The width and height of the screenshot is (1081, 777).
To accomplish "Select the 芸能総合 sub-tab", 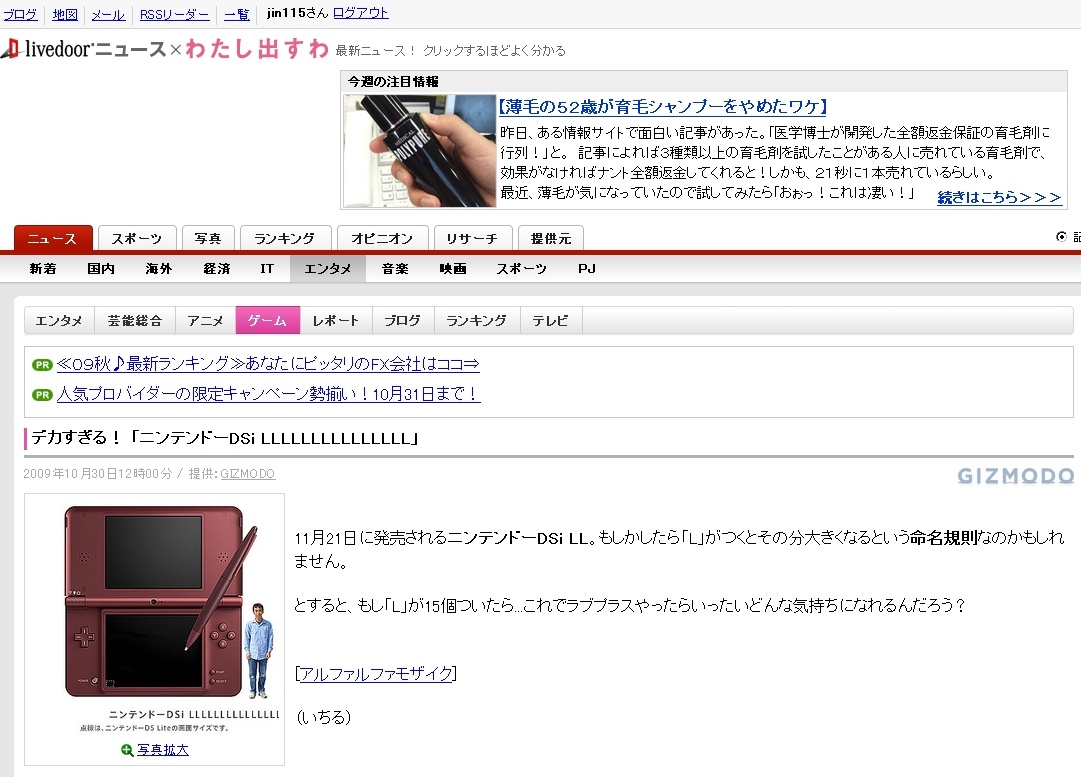I will [x=135, y=321].
